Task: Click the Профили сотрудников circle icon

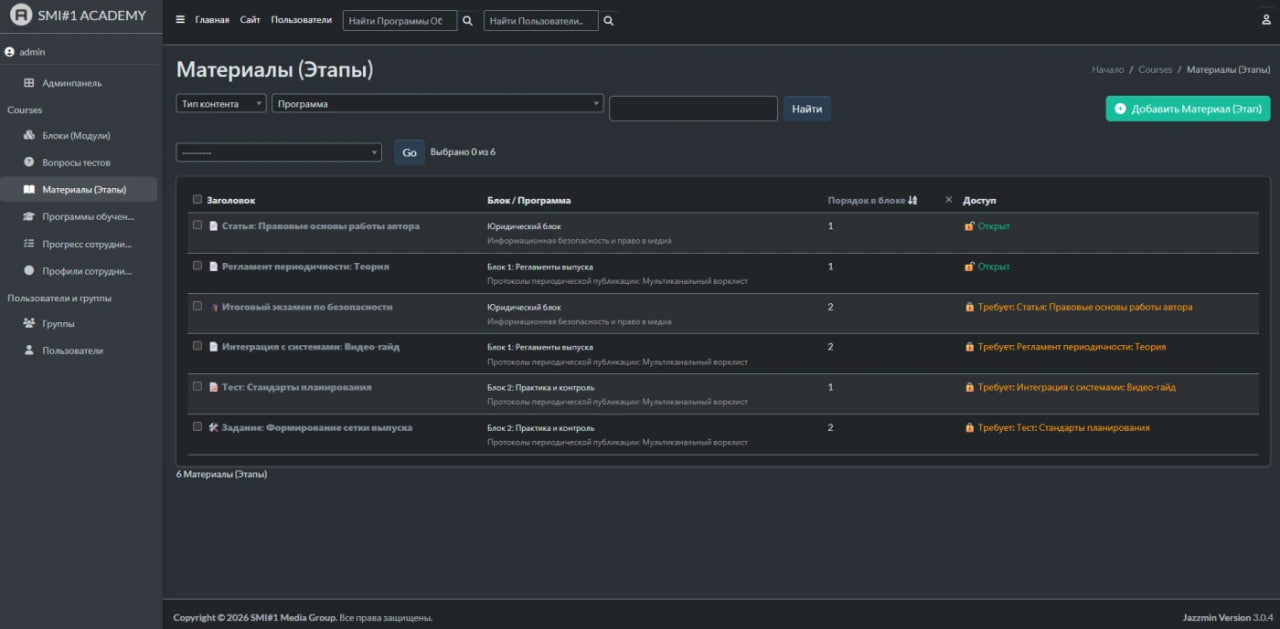Action: (29, 270)
